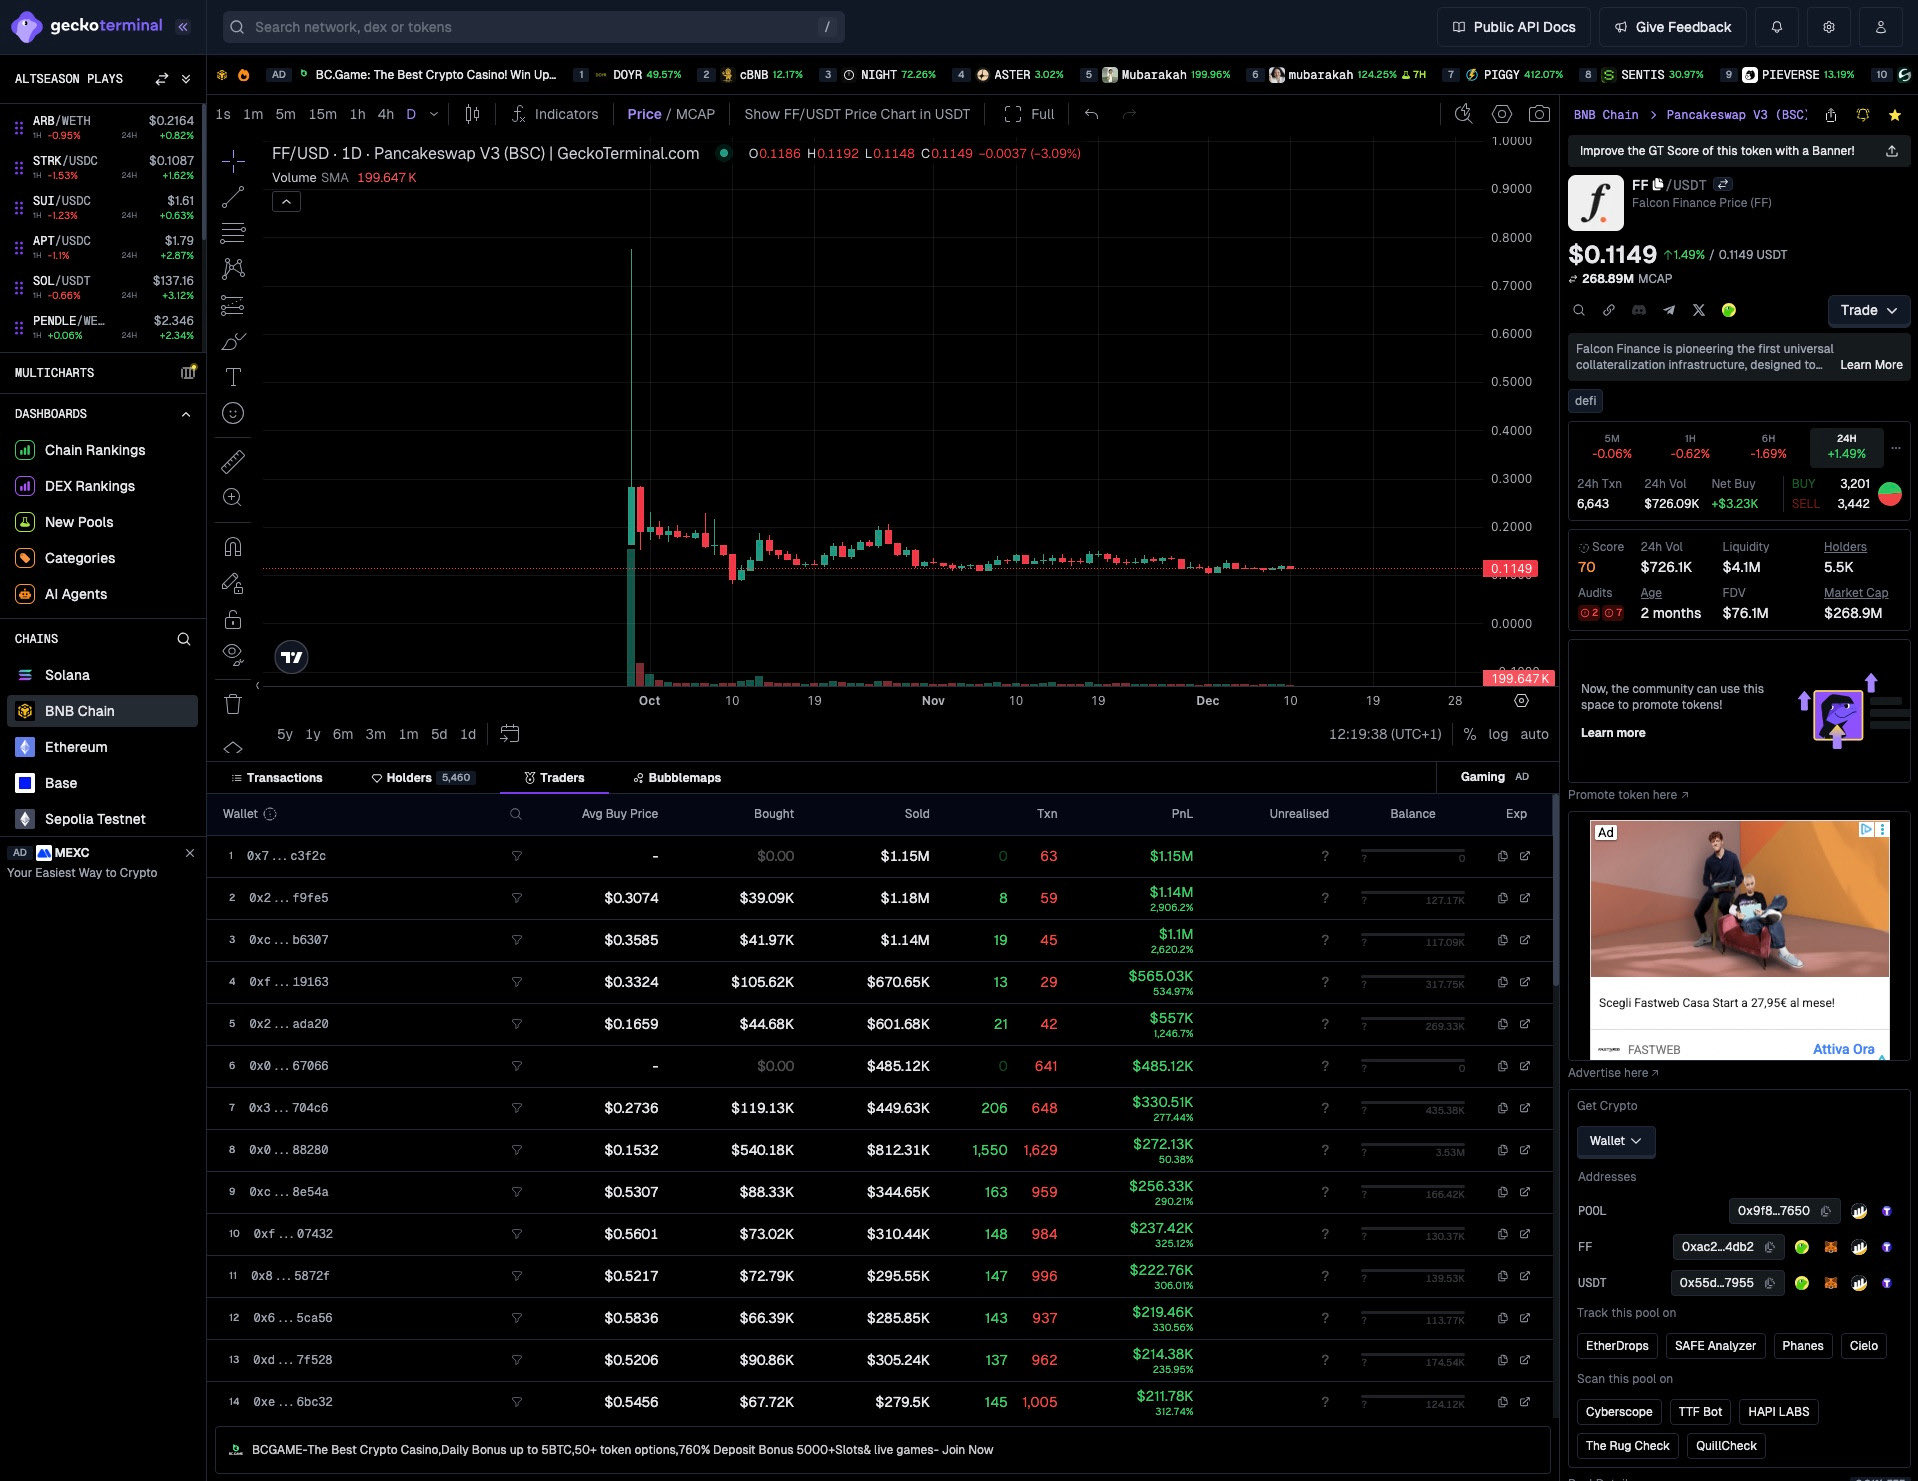Select the ruler measure tool
Screen dimensions: 1918x1481
tap(233, 461)
